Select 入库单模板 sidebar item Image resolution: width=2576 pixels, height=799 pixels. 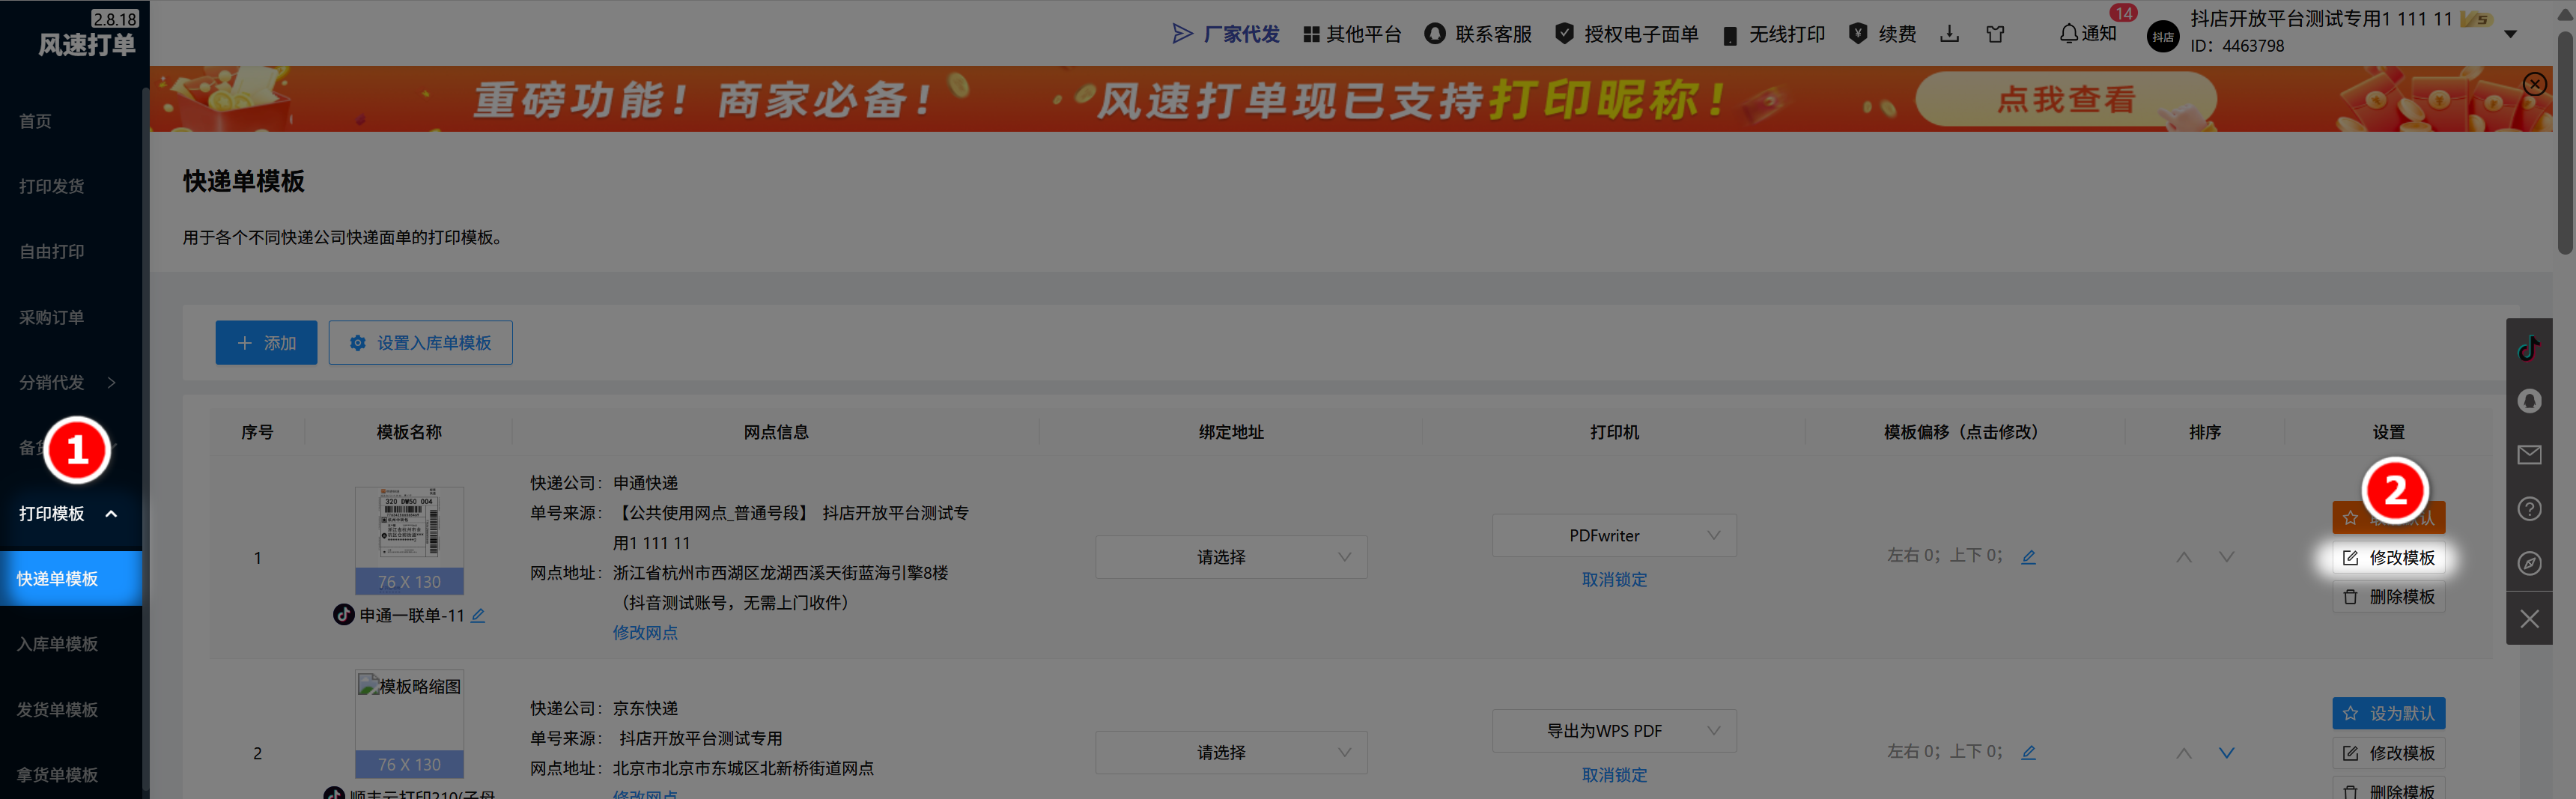58,644
